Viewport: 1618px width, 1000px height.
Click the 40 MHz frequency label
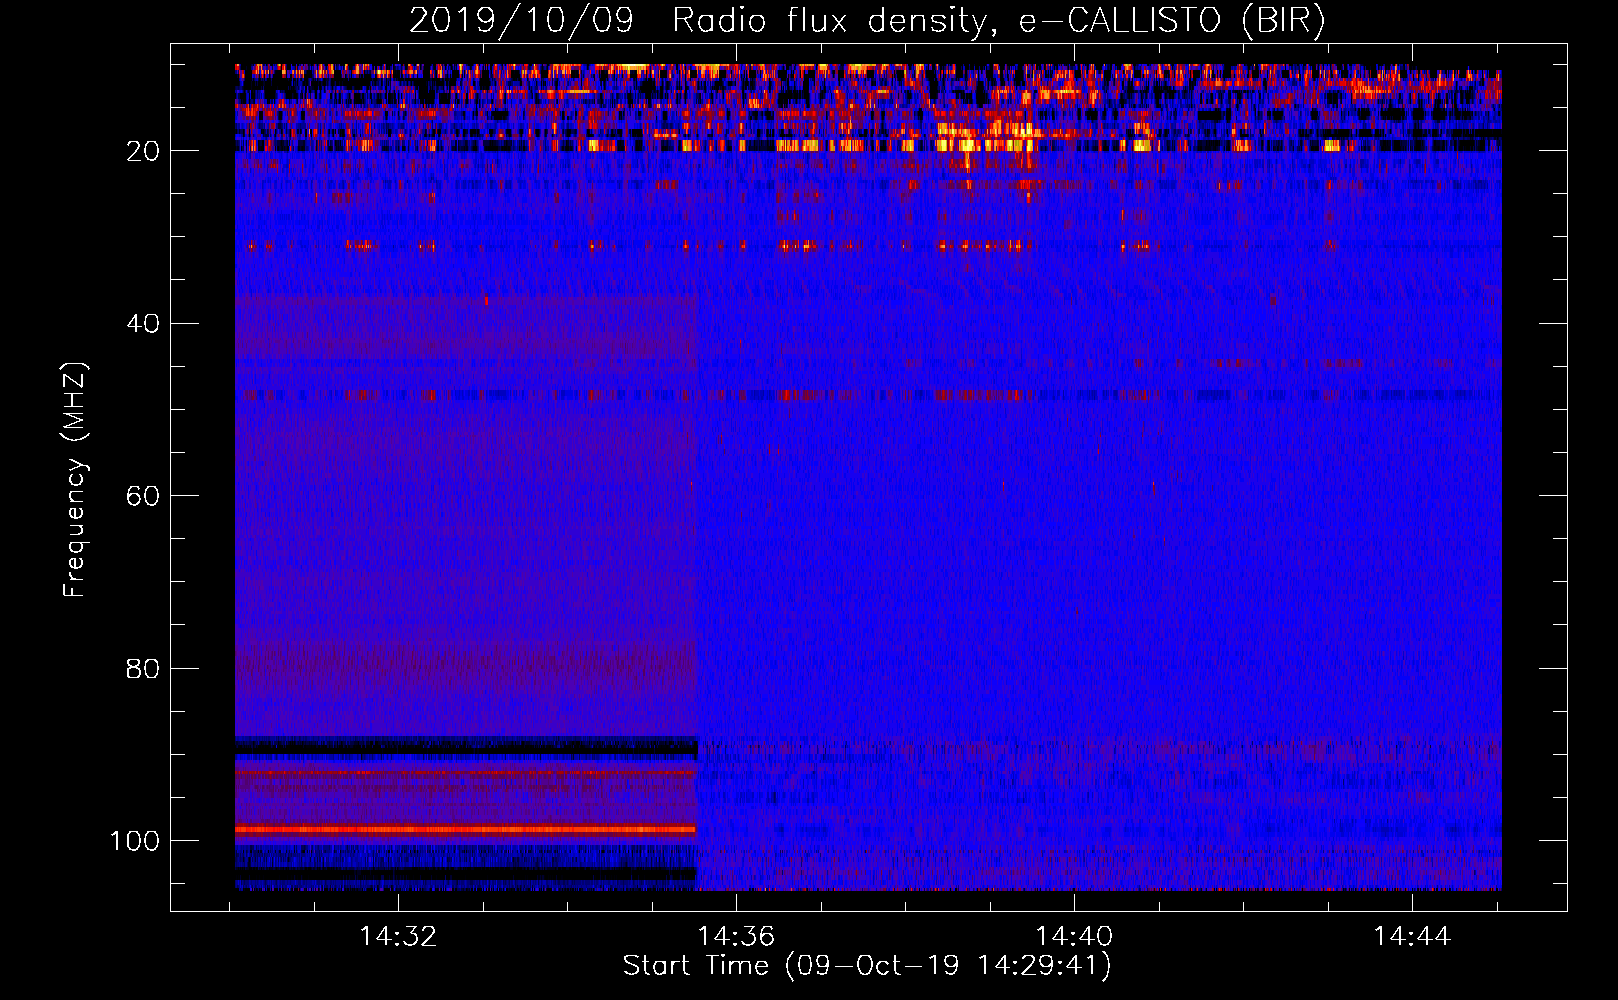(144, 324)
